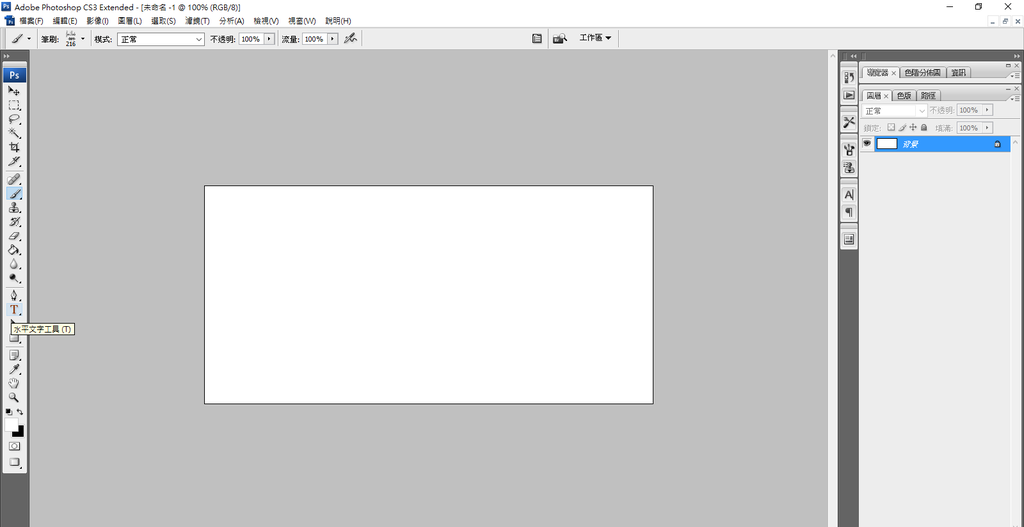The width and height of the screenshot is (1024, 527).
Task: Select the Slice tool
Action: [14, 161]
